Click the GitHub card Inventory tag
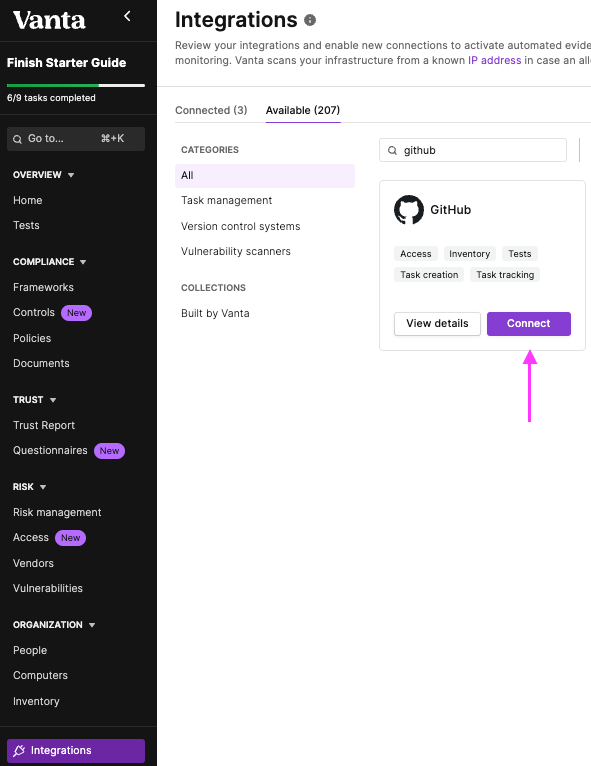The image size is (591, 766). pos(469,254)
